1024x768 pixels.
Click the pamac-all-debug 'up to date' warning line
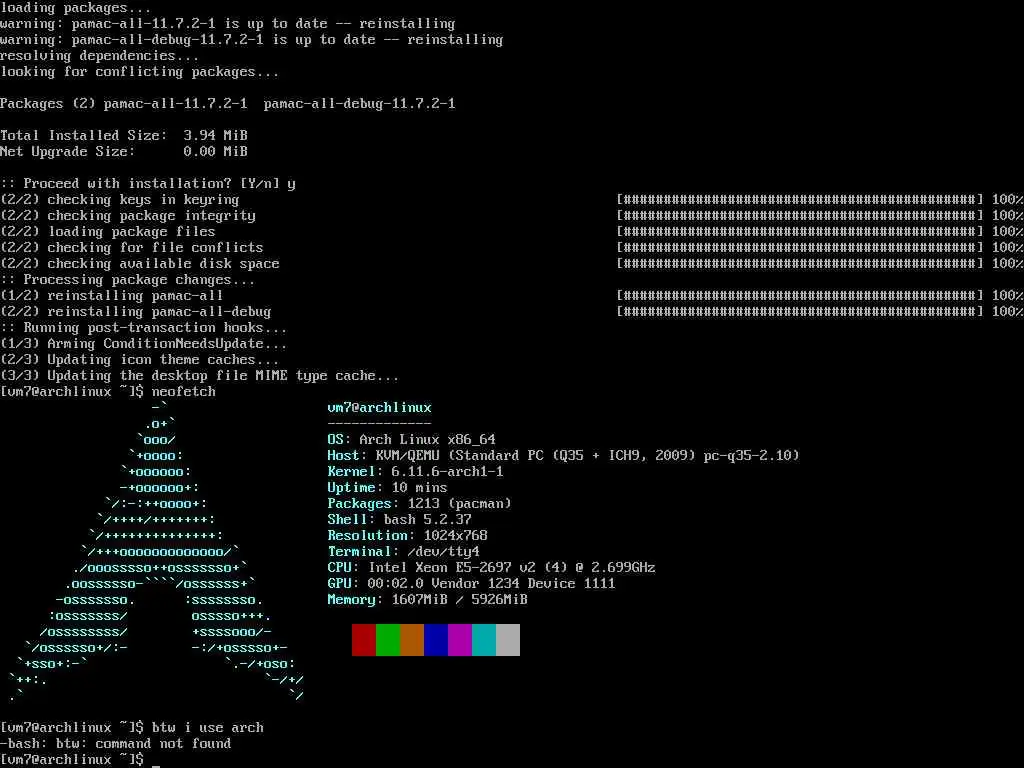tap(252, 40)
